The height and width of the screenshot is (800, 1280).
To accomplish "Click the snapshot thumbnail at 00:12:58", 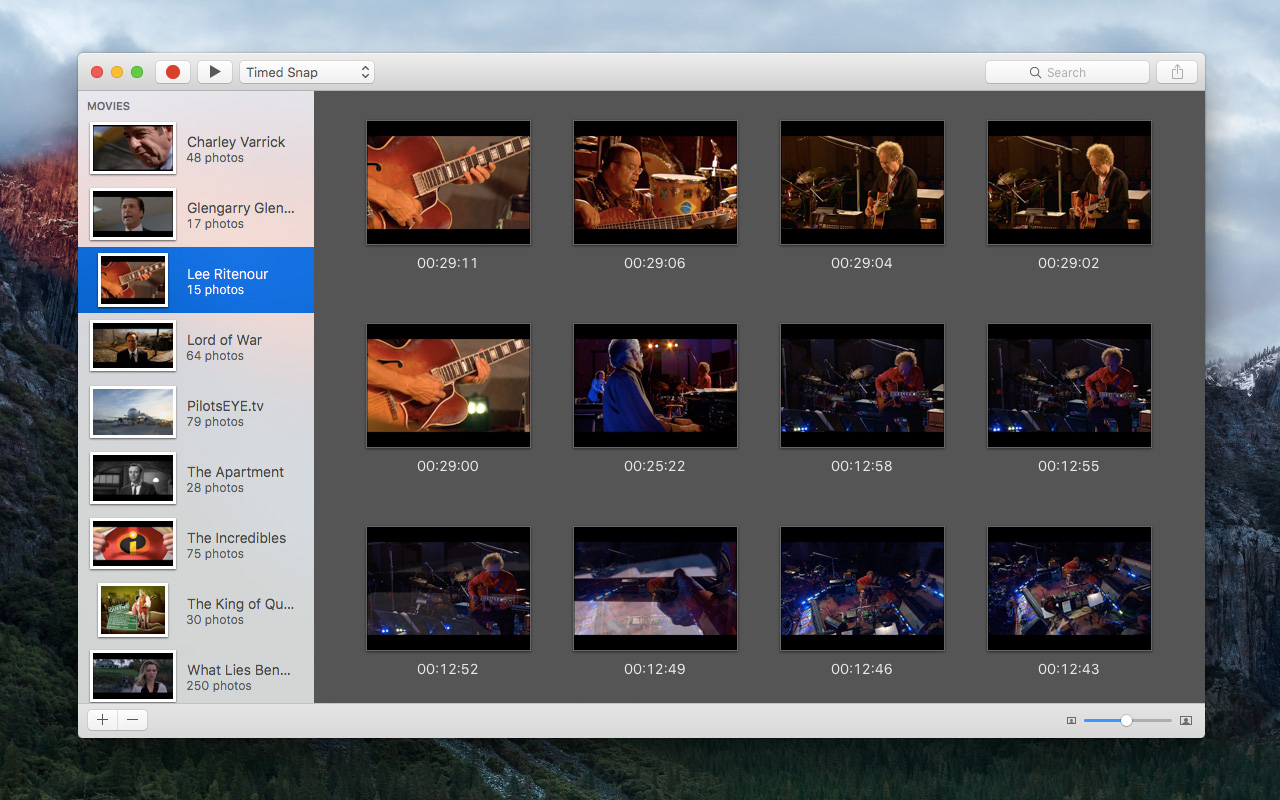I will [862, 385].
